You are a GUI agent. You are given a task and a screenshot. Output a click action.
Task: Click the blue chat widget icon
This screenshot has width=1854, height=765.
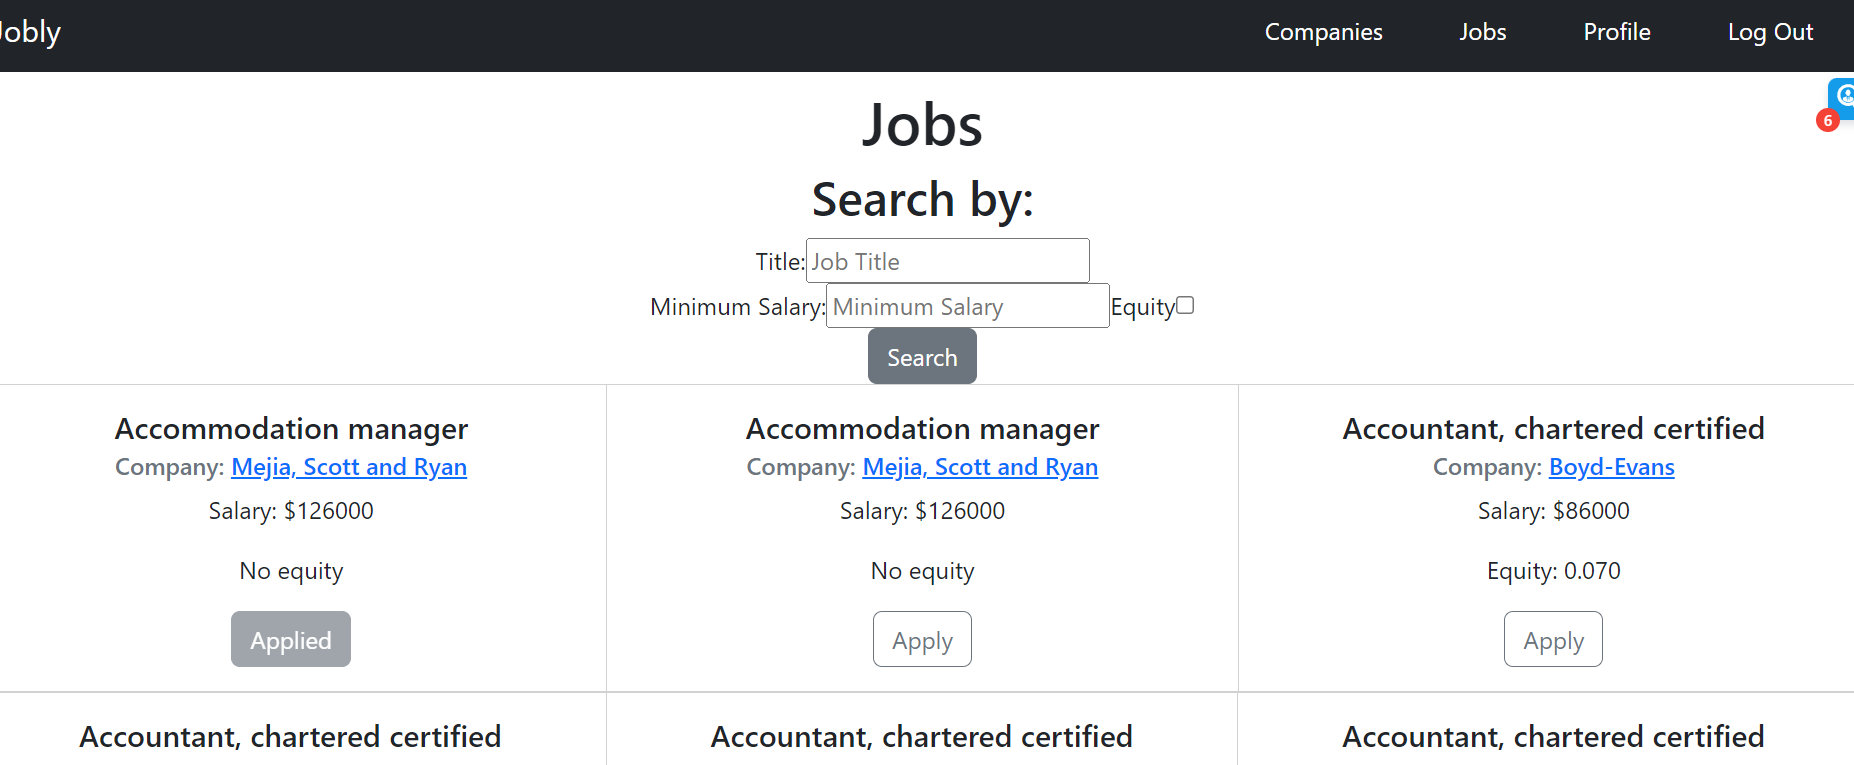1843,97
